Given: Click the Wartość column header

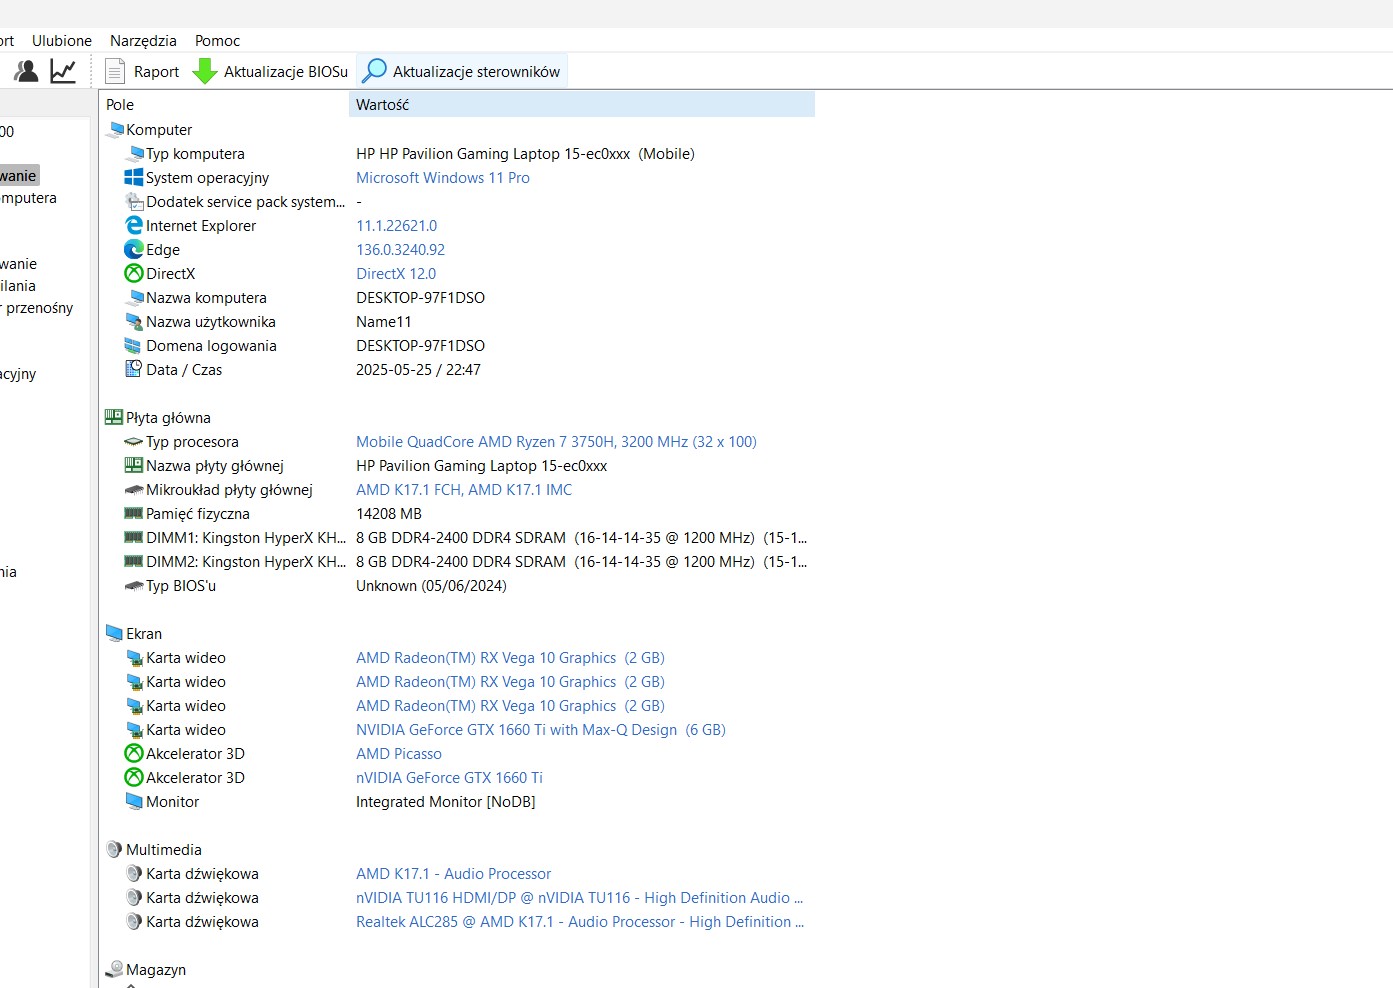Looking at the screenshot, I should (x=582, y=104).
